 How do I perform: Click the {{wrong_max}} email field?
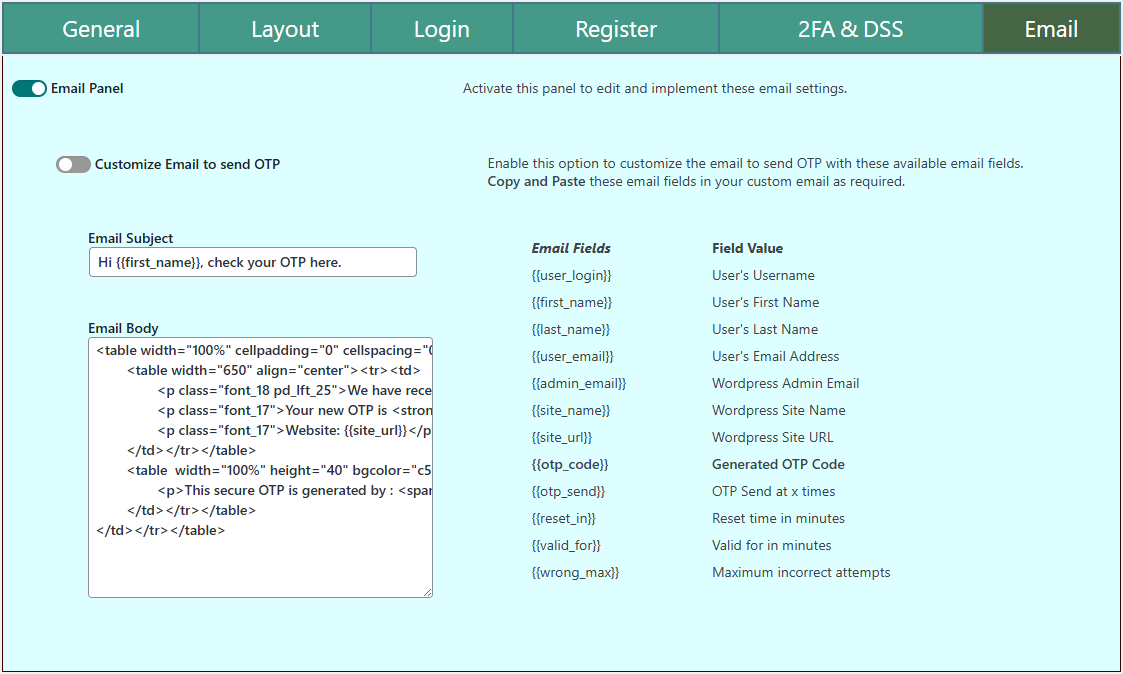coord(575,572)
